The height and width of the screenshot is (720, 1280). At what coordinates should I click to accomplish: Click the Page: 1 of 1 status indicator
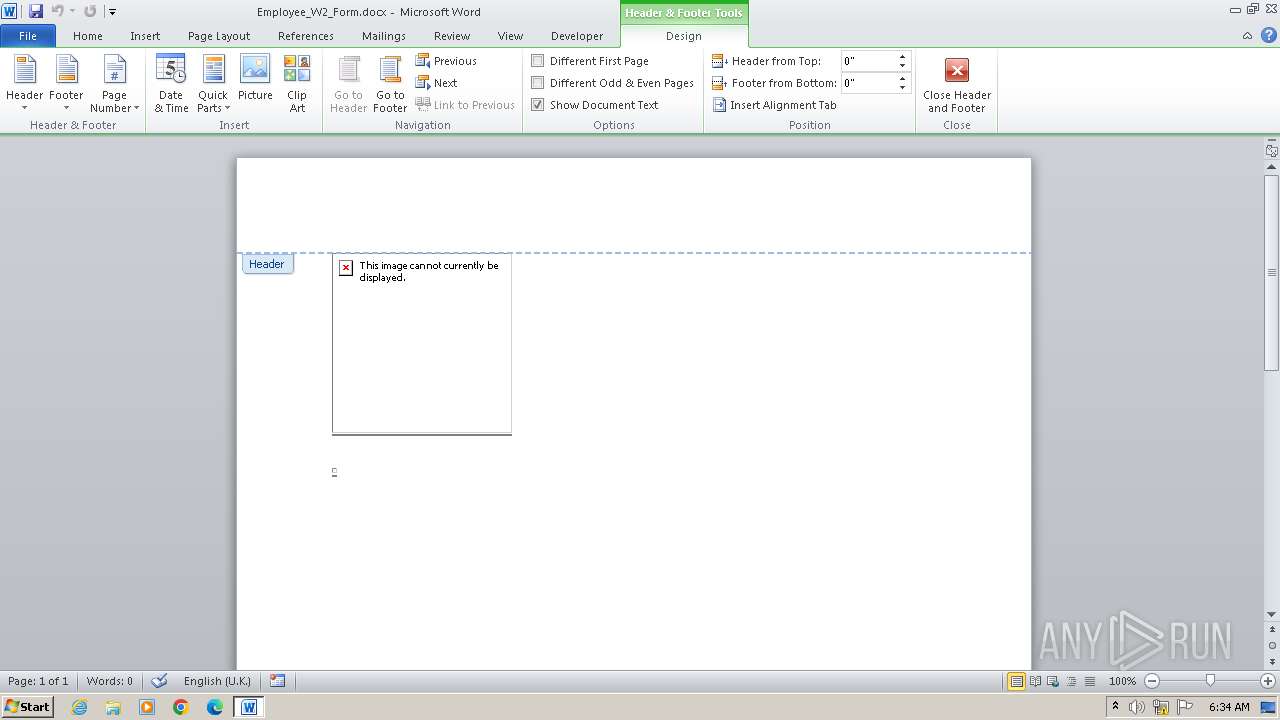[38, 681]
